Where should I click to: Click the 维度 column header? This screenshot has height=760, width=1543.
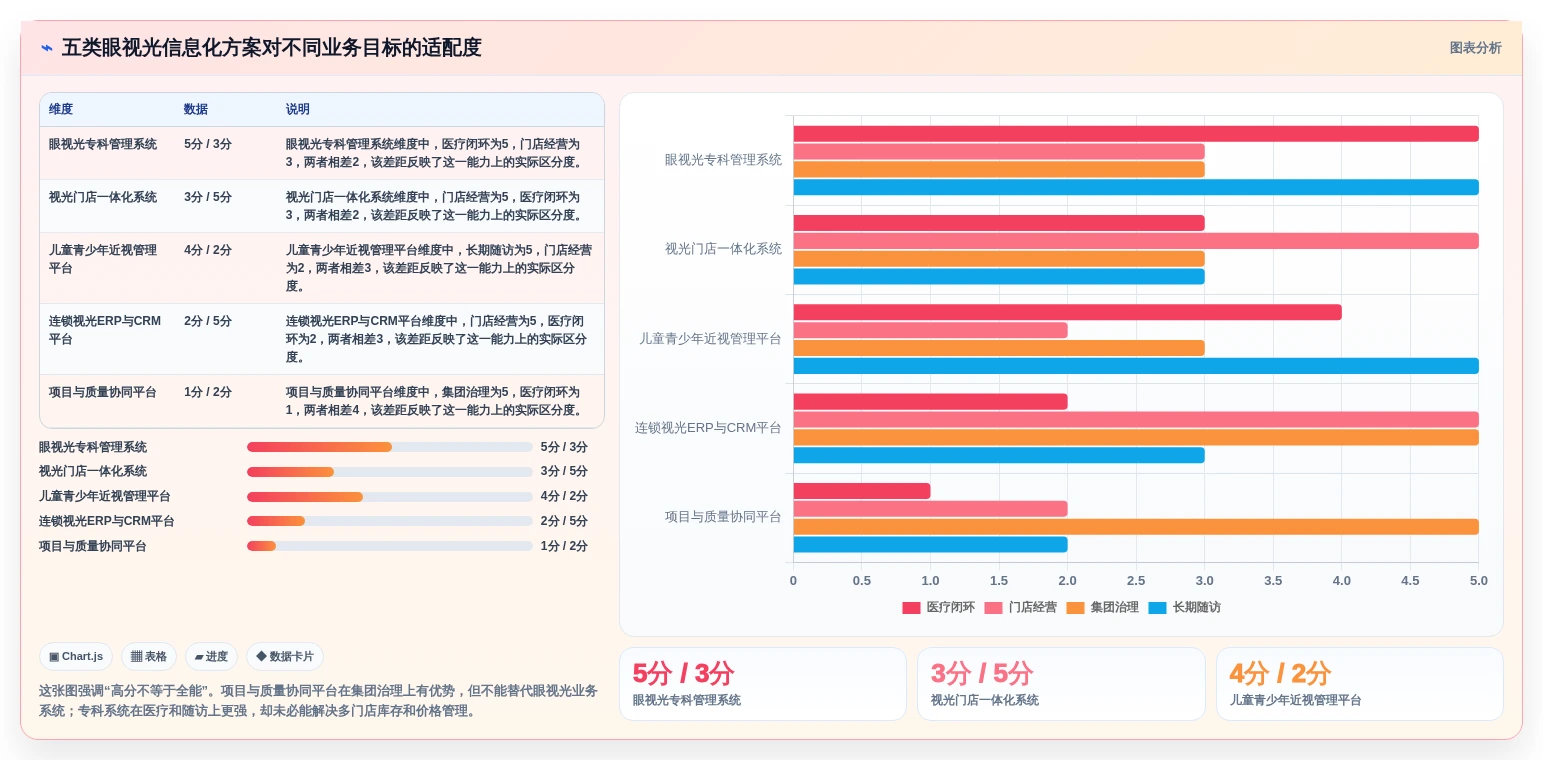click(61, 110)
